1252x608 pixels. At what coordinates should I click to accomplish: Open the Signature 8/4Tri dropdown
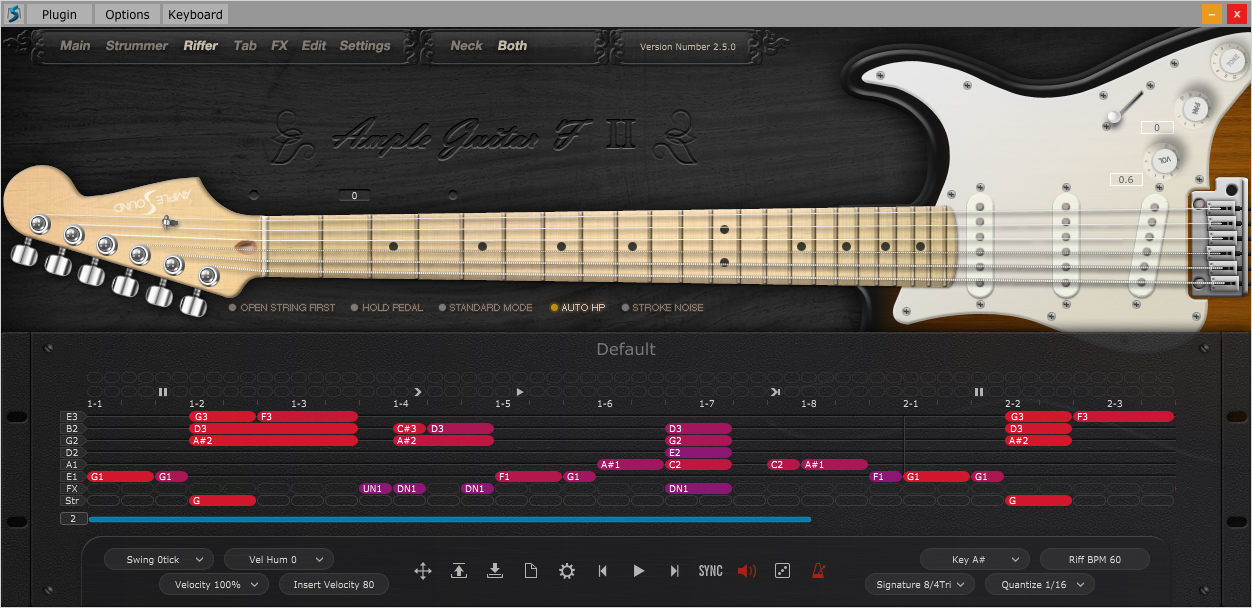coord(920,584)
